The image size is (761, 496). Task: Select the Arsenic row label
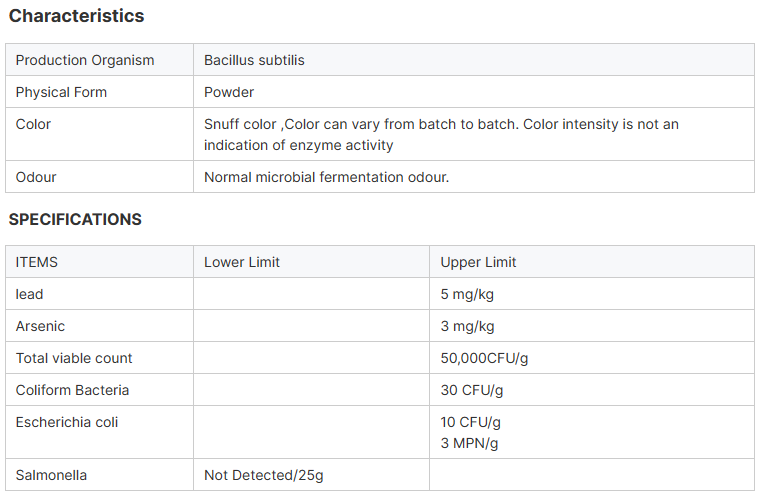[40, 326]
